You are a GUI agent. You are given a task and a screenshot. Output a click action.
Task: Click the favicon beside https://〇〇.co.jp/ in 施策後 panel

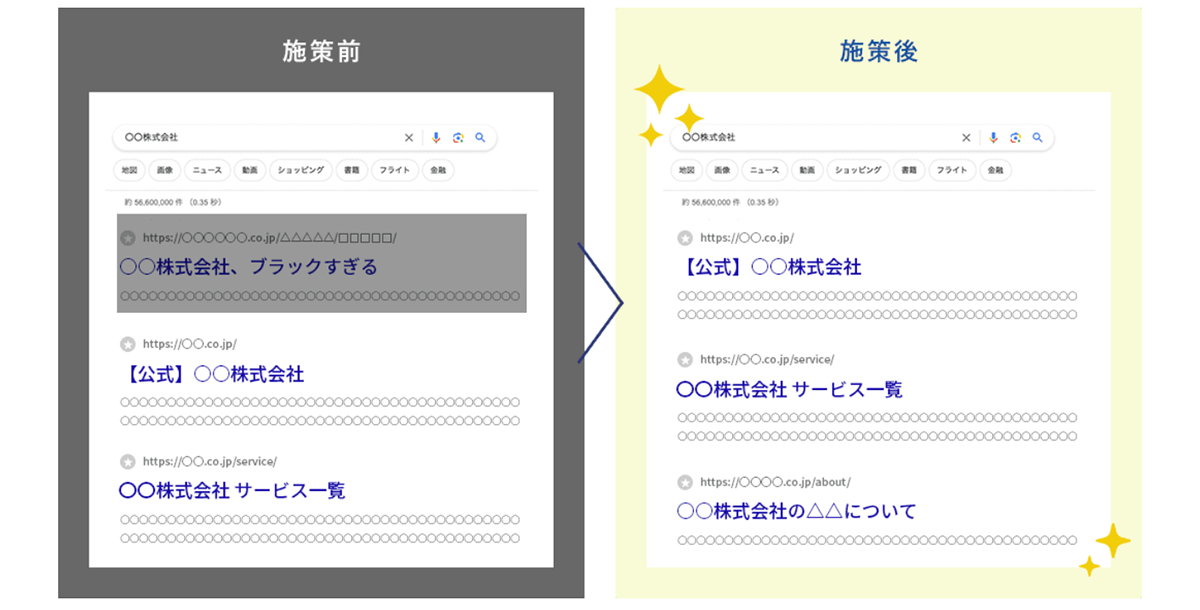tap(685, 238)
